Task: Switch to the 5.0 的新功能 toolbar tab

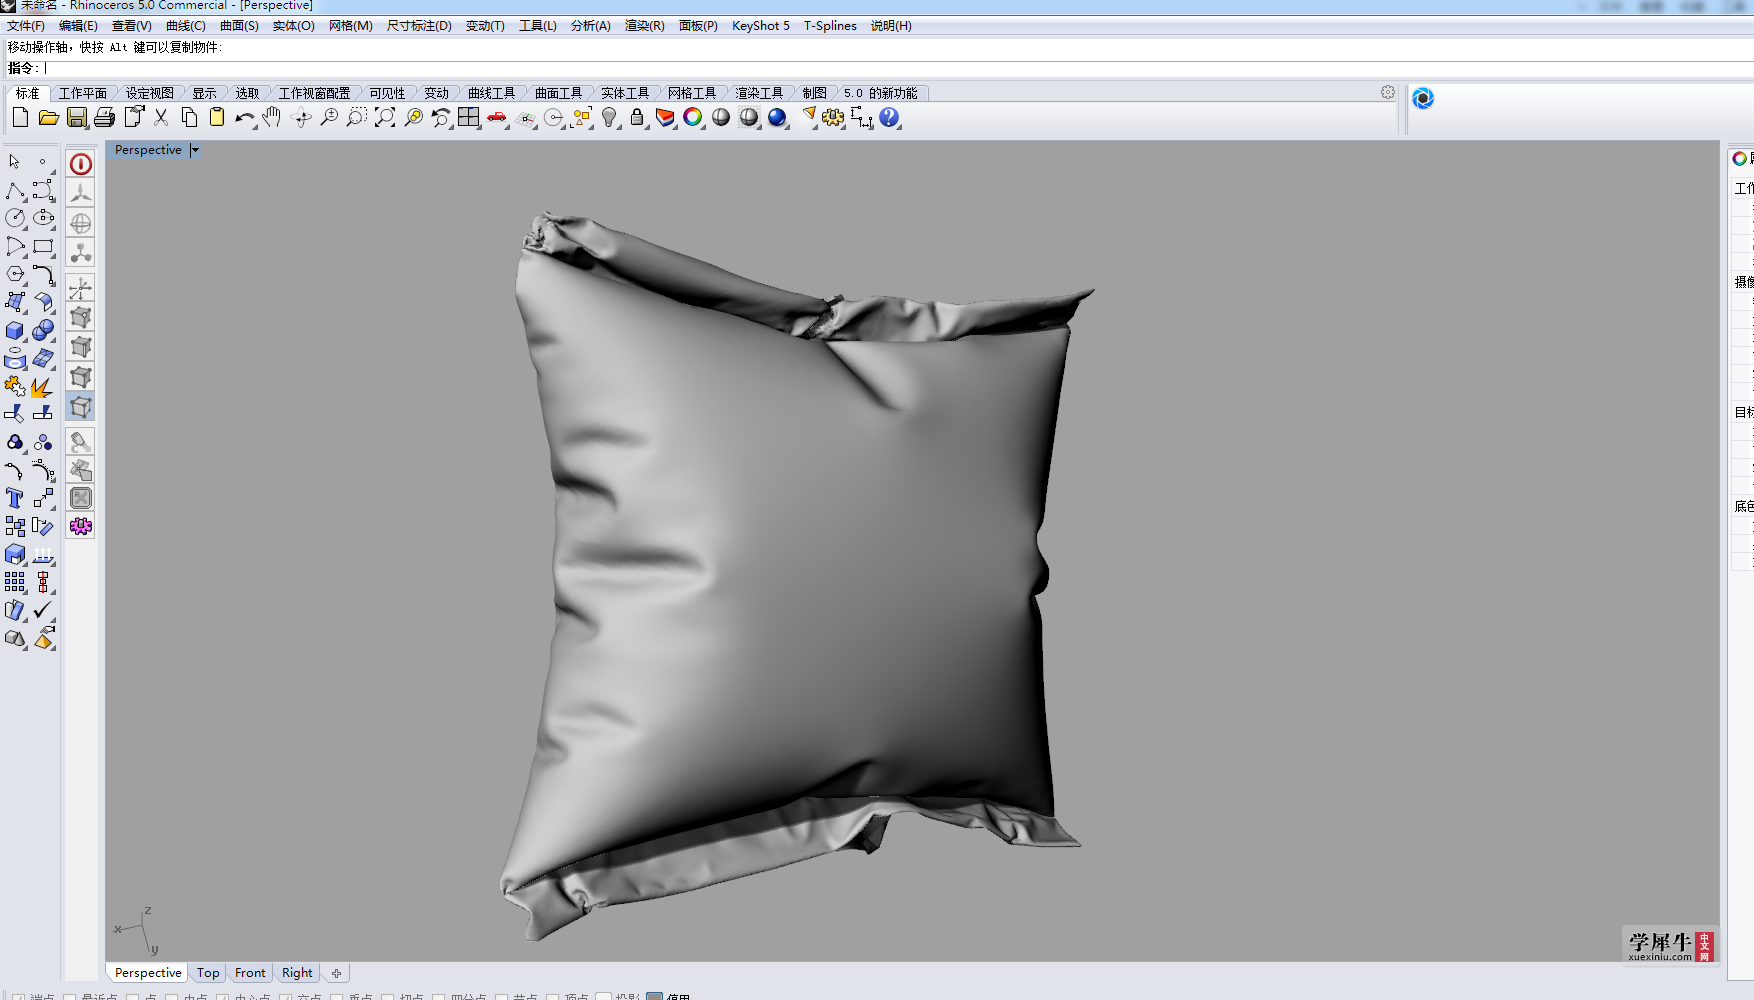Action: pos(880,93)
